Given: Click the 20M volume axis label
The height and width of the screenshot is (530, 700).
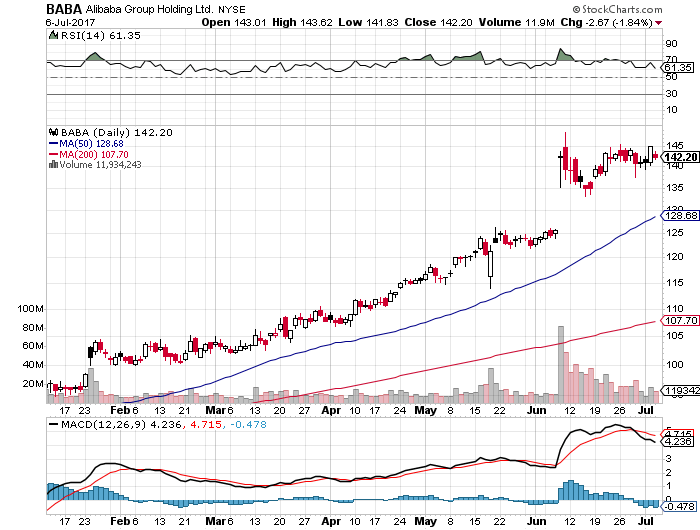Looking at the screenshot, I should click(33, 384).
